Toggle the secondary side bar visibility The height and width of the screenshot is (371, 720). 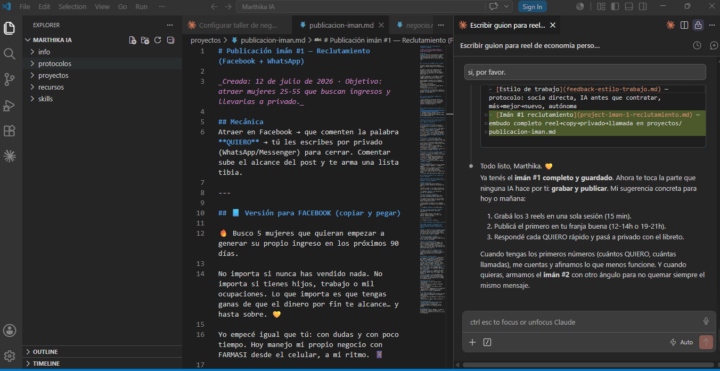pyautogui.click(x=643, y=6)
